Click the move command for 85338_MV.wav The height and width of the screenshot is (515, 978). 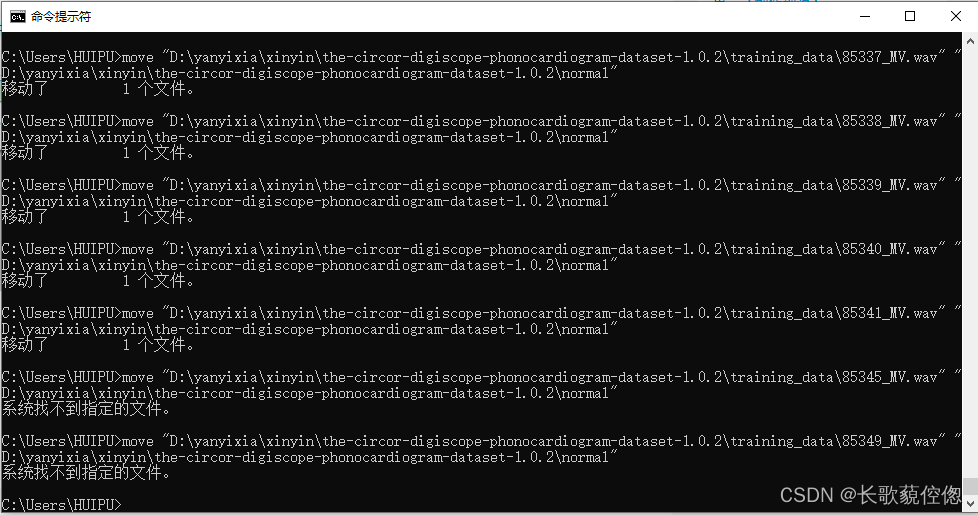coord(481,129)
